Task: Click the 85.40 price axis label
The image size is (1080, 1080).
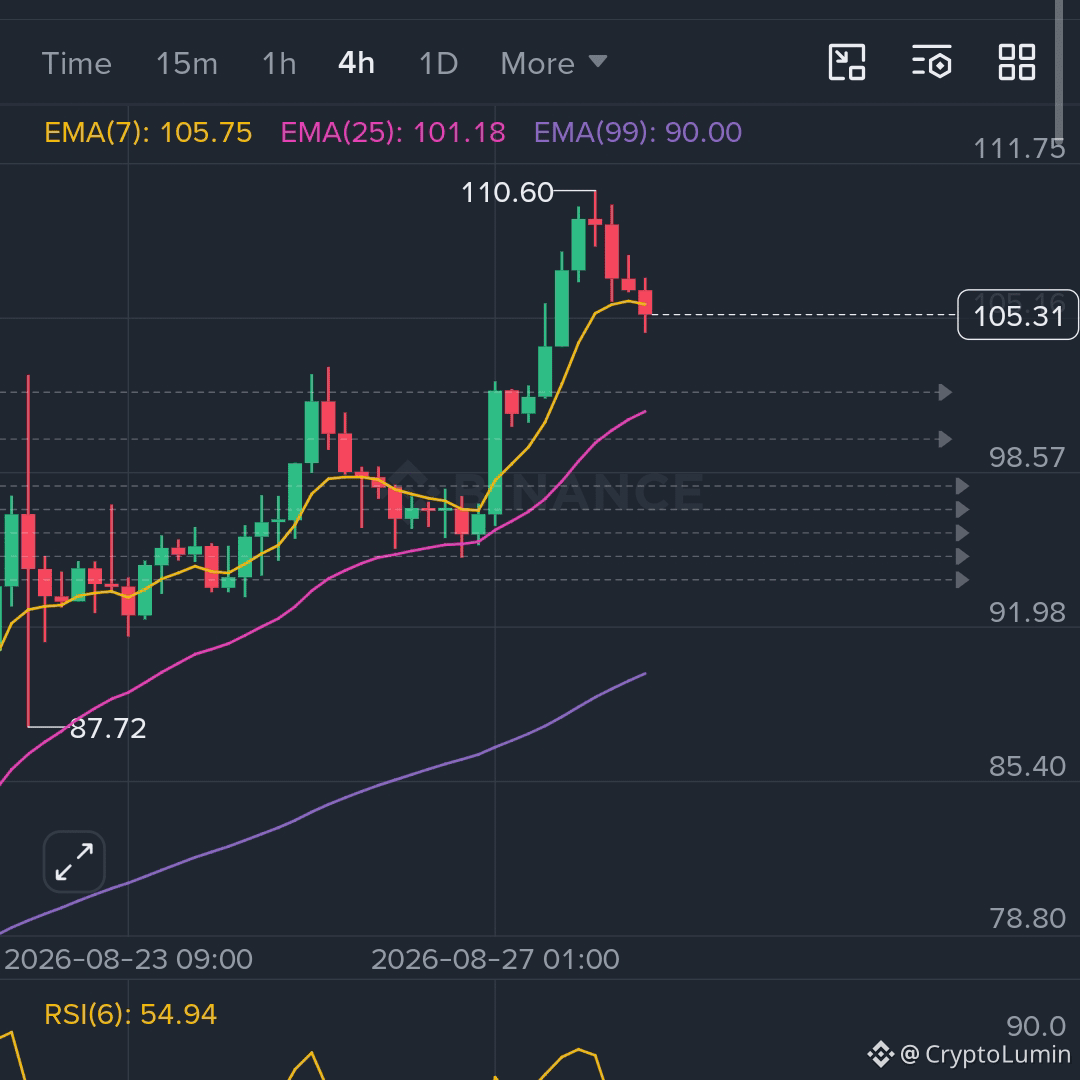Action: pos(1027,766)
